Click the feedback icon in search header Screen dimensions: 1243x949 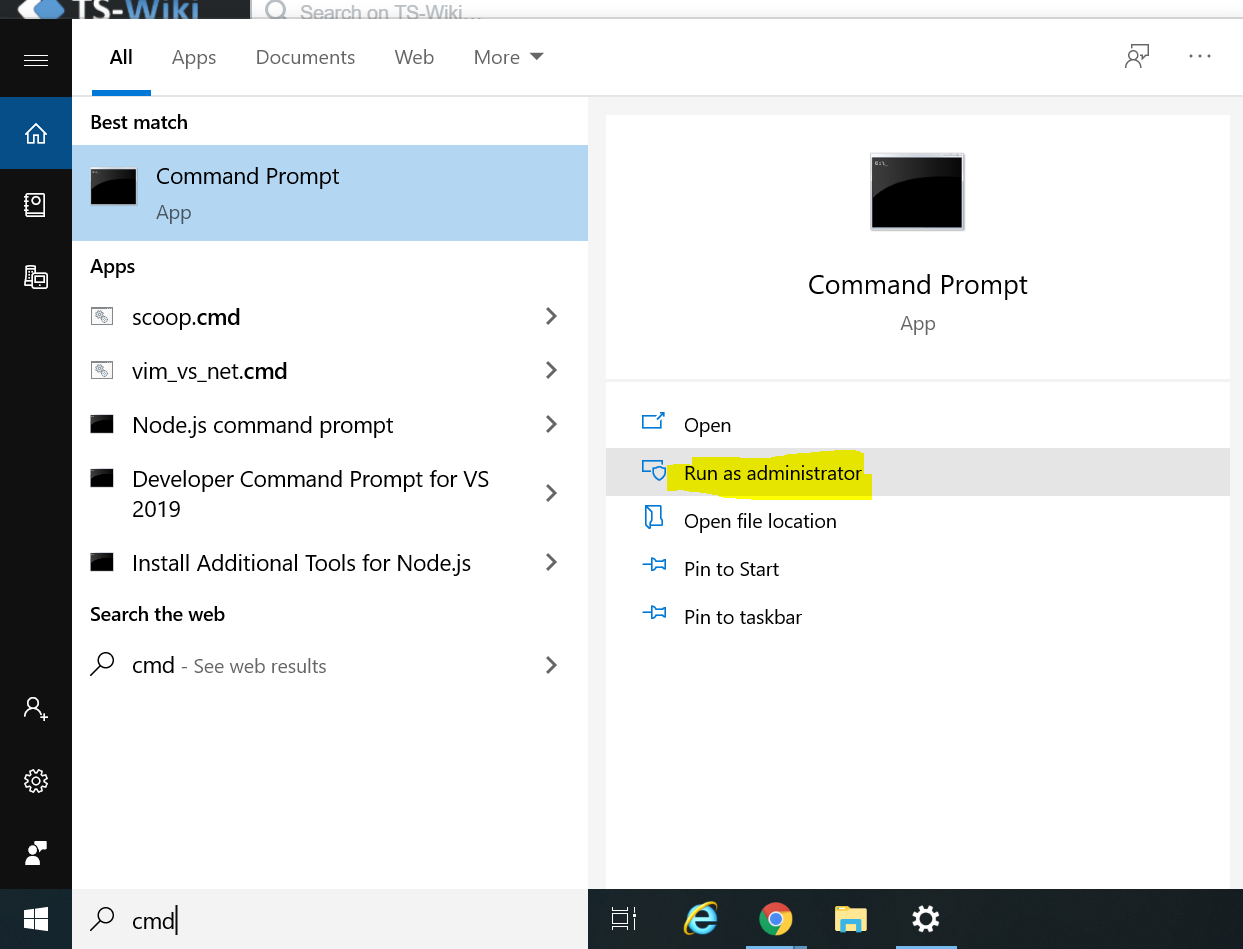(1136, 57)
